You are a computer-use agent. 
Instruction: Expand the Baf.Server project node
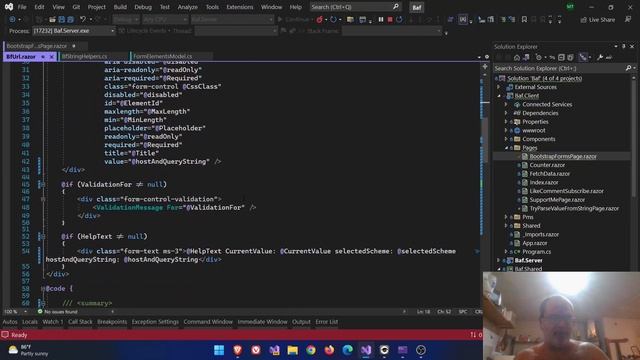tap(499, 260)
